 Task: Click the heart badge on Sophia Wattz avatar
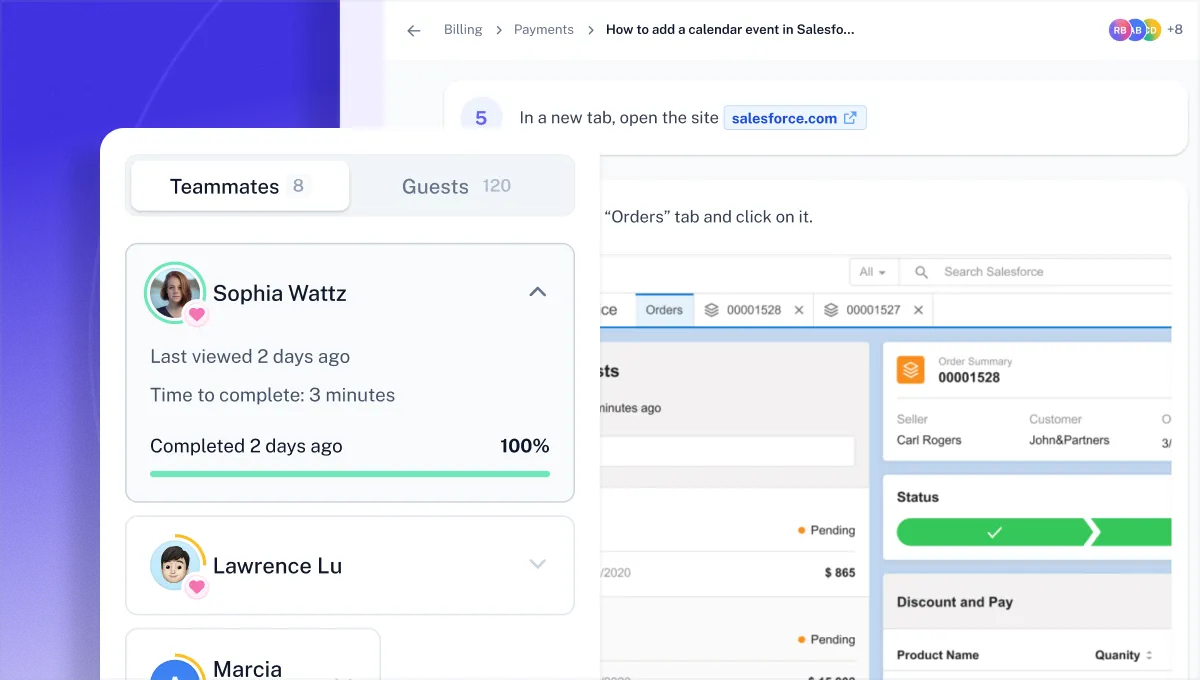click(196, 314)
